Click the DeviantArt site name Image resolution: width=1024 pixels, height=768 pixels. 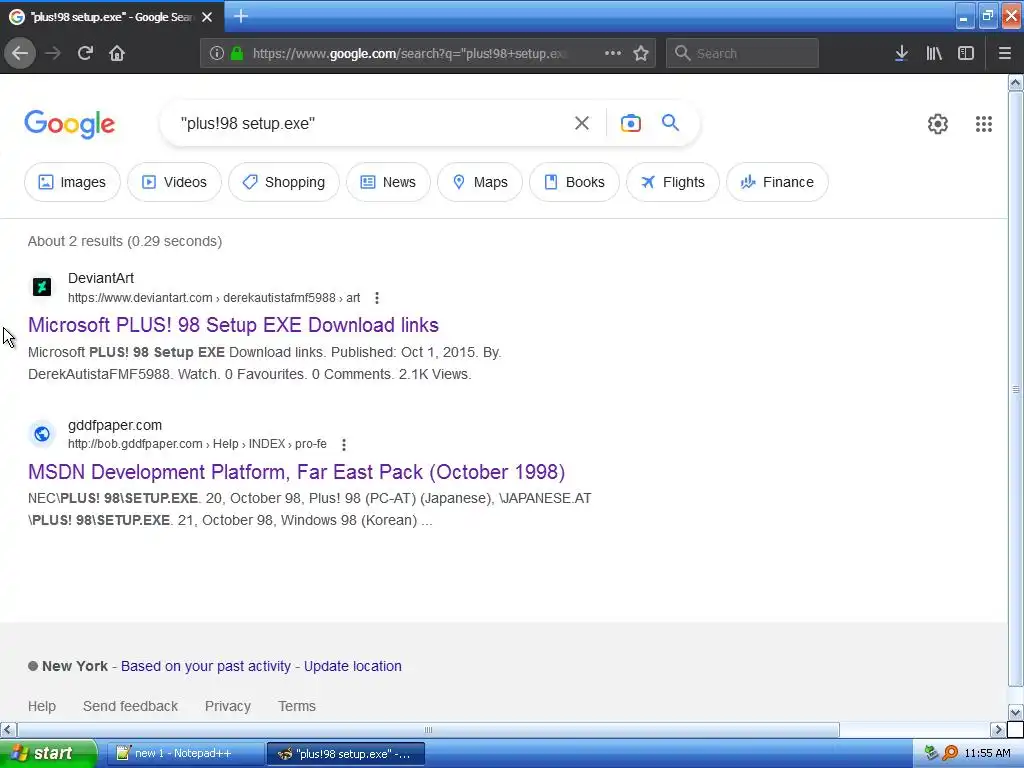101,278
